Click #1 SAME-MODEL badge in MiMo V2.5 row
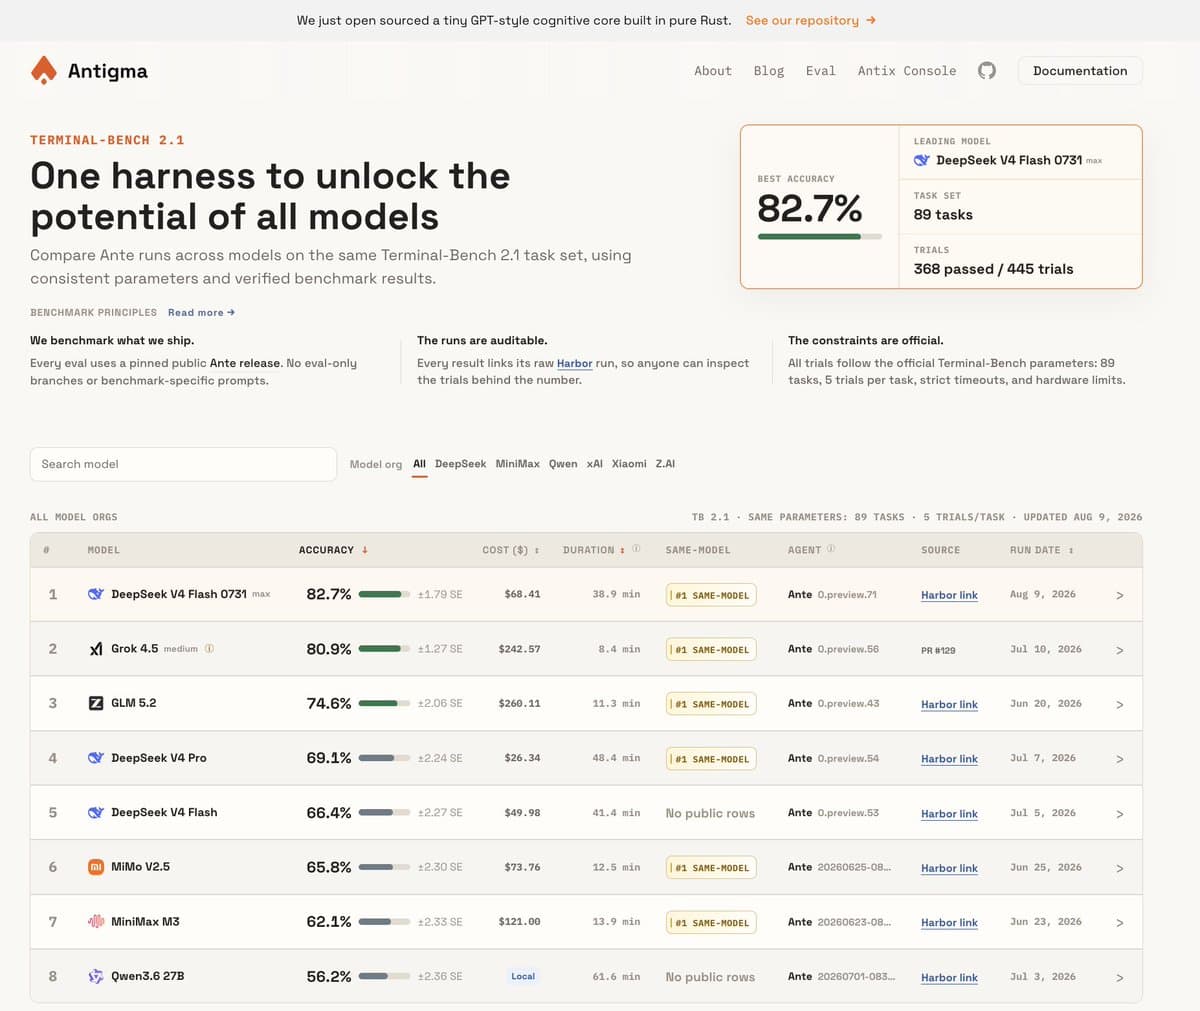Screen dimensions: 1200x1011 coord(711,868)
